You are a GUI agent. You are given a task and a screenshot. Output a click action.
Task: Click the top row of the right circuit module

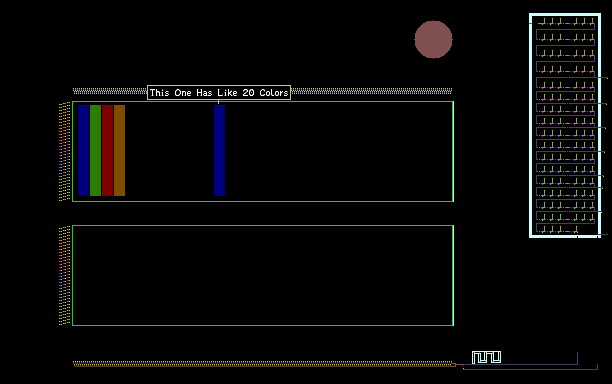pos(565,22)
